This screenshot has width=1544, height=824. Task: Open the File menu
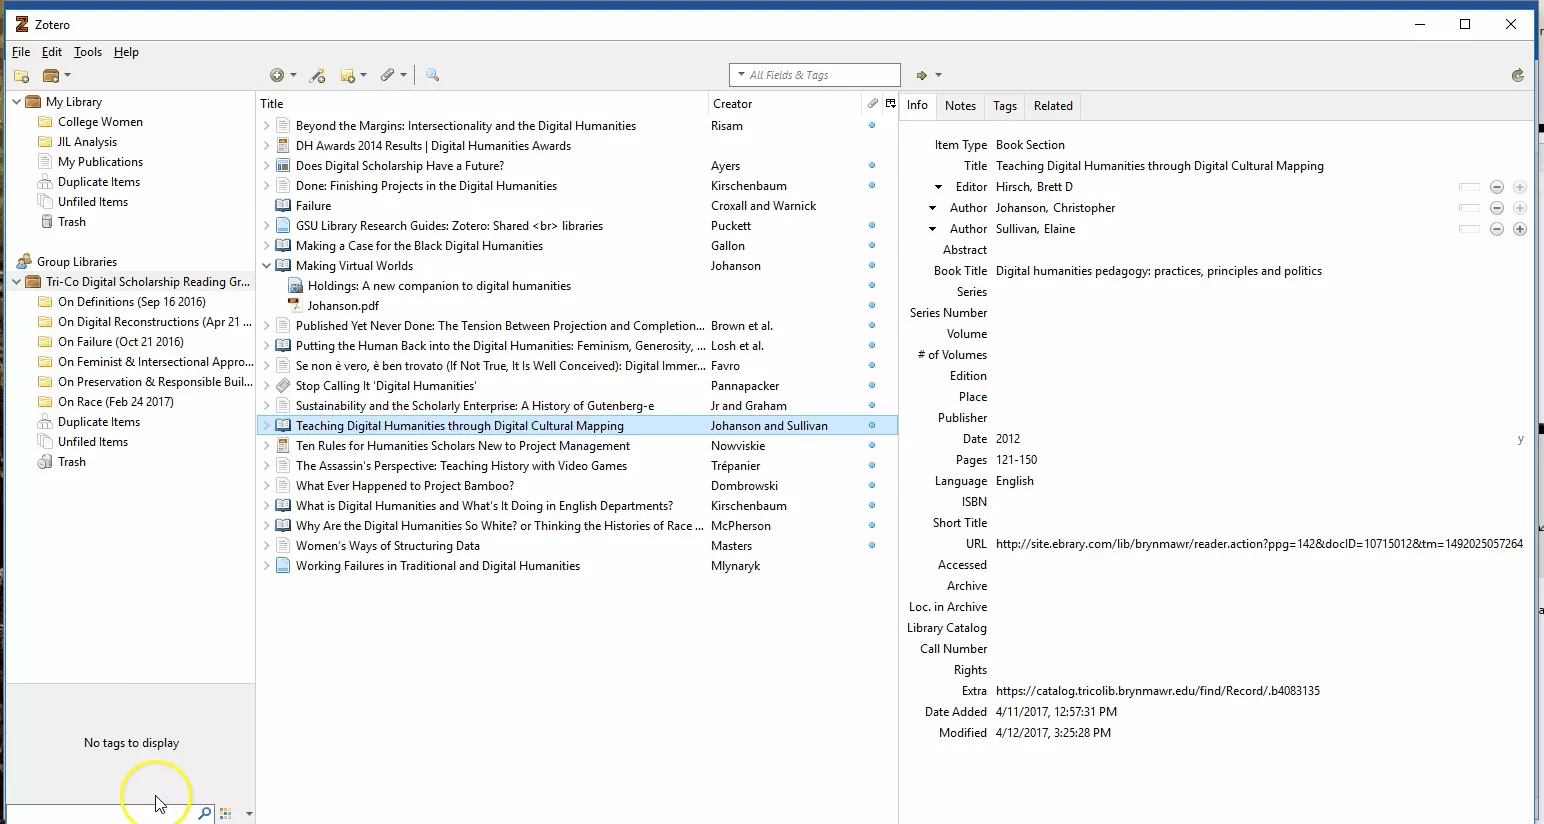click(21, 52)
